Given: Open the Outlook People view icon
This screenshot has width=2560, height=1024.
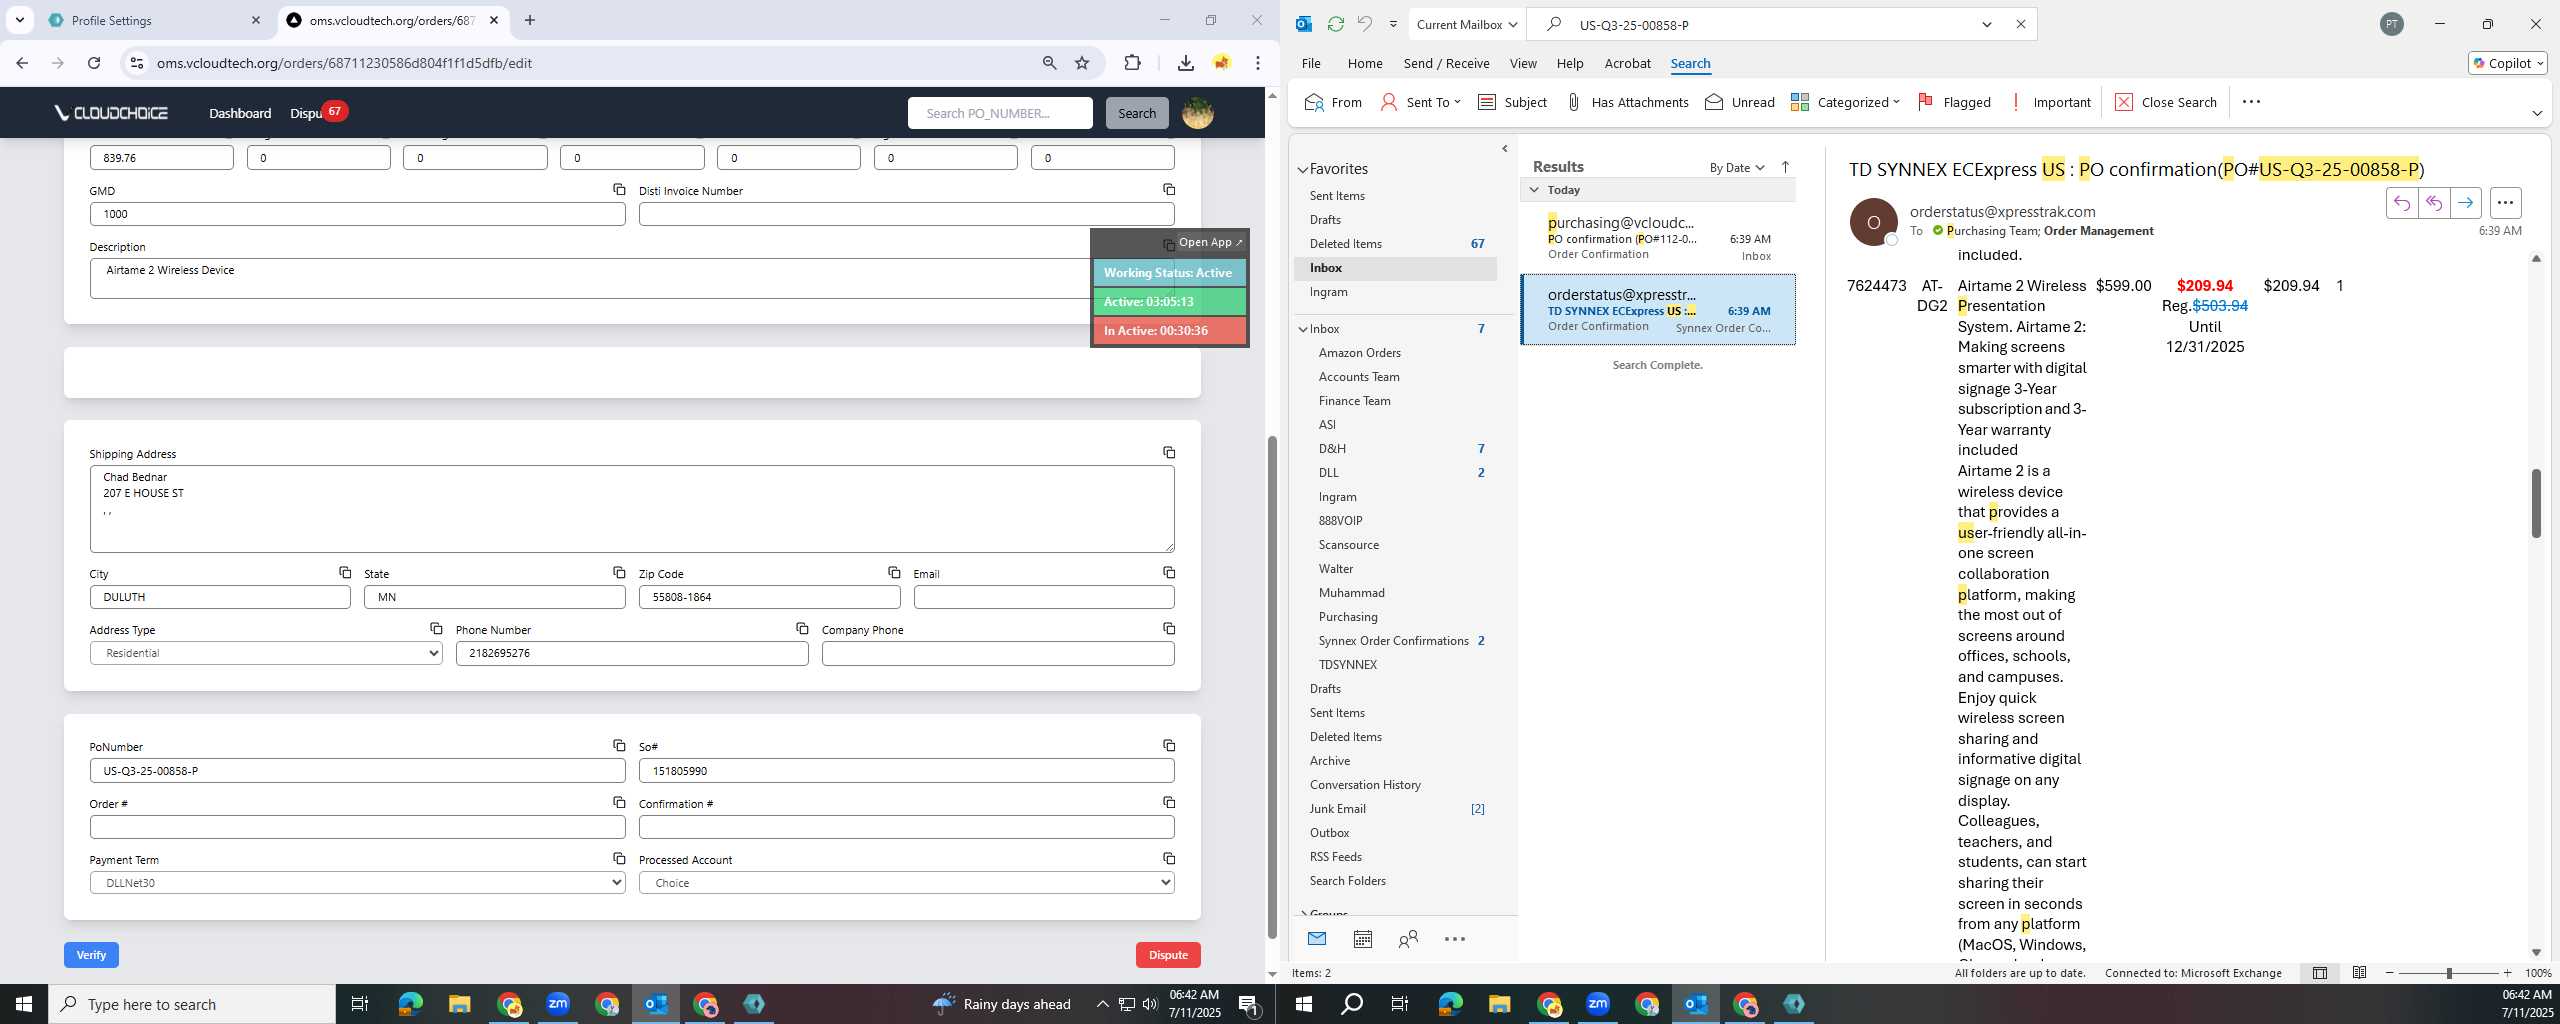Looking at the screenshot, I should click(x=1408, y=939).
